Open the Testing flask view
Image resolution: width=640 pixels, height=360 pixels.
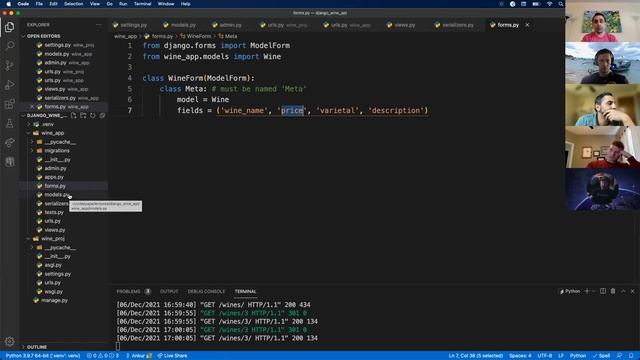pos(9,123)
